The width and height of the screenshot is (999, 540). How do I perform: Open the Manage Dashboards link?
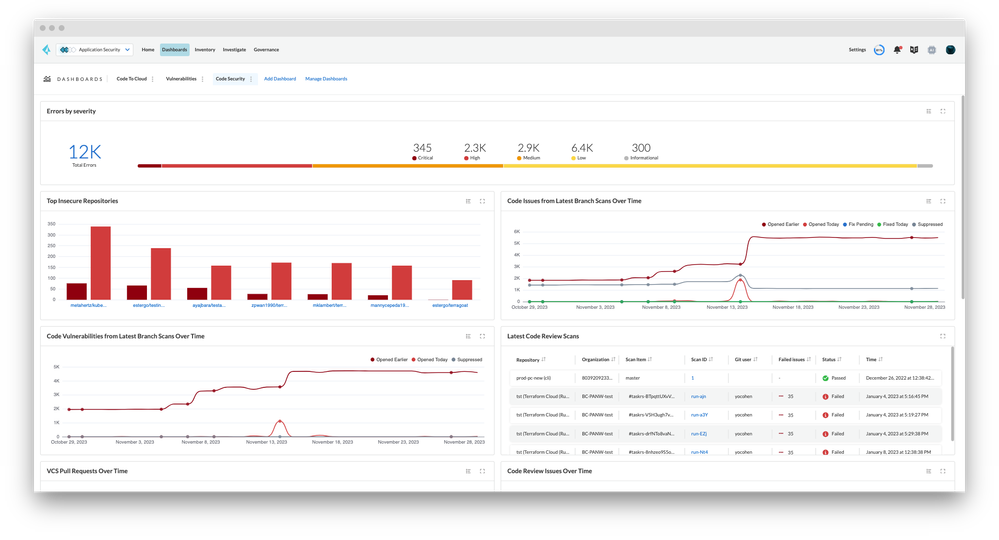[326, 78]
